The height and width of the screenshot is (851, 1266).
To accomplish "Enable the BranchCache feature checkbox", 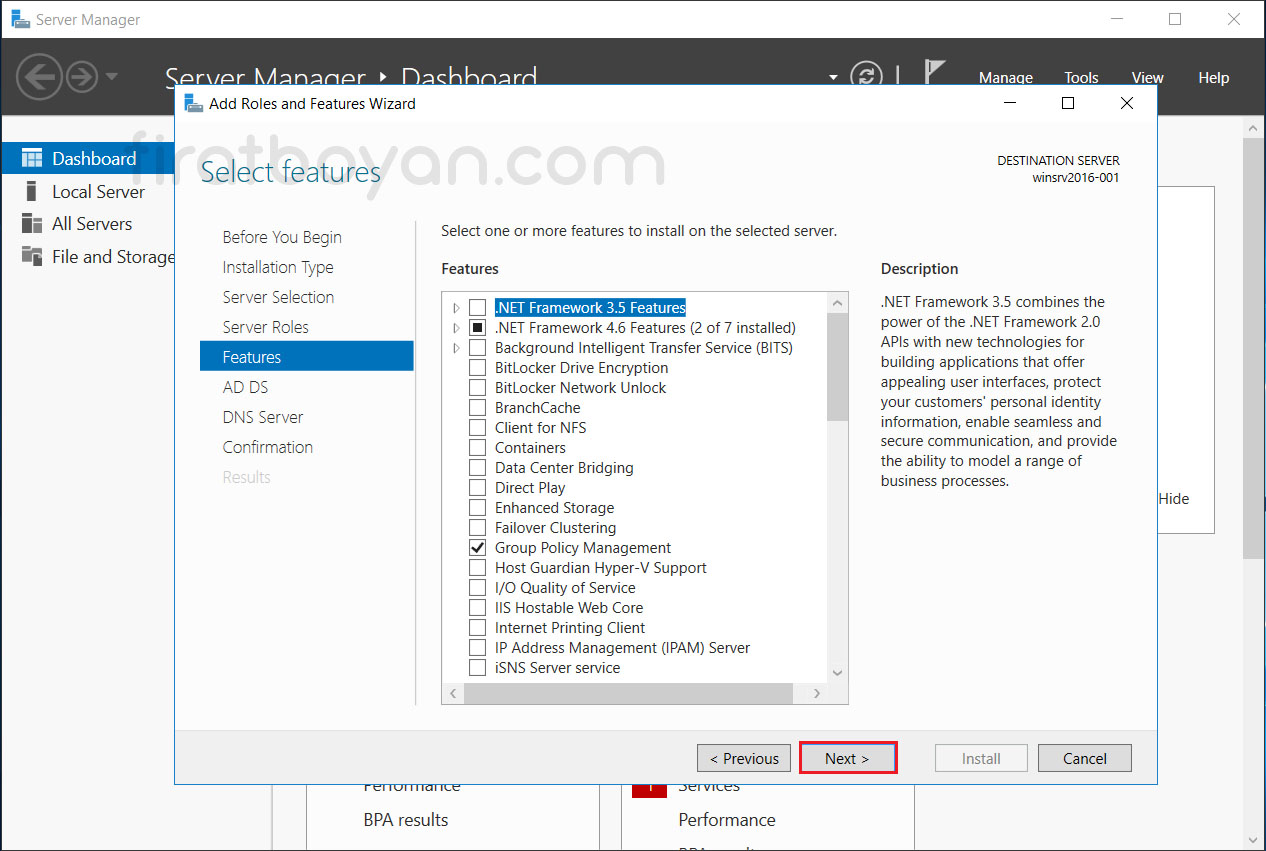I will [478, 408].
